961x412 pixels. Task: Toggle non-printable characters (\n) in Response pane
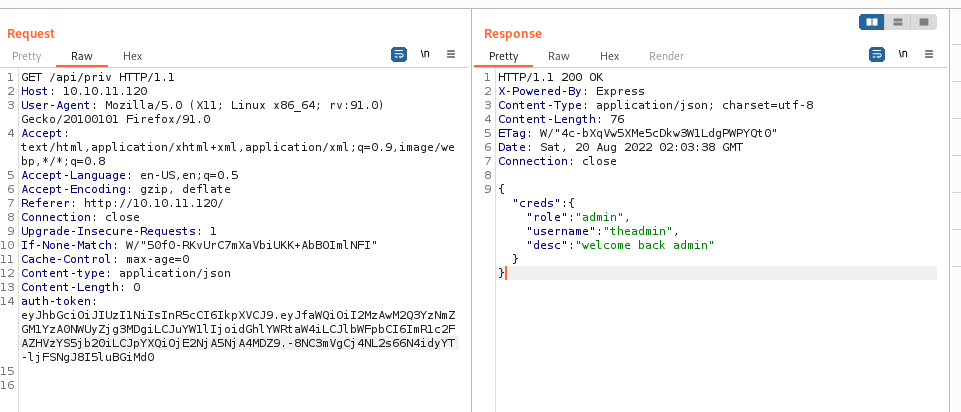(902, 54)
